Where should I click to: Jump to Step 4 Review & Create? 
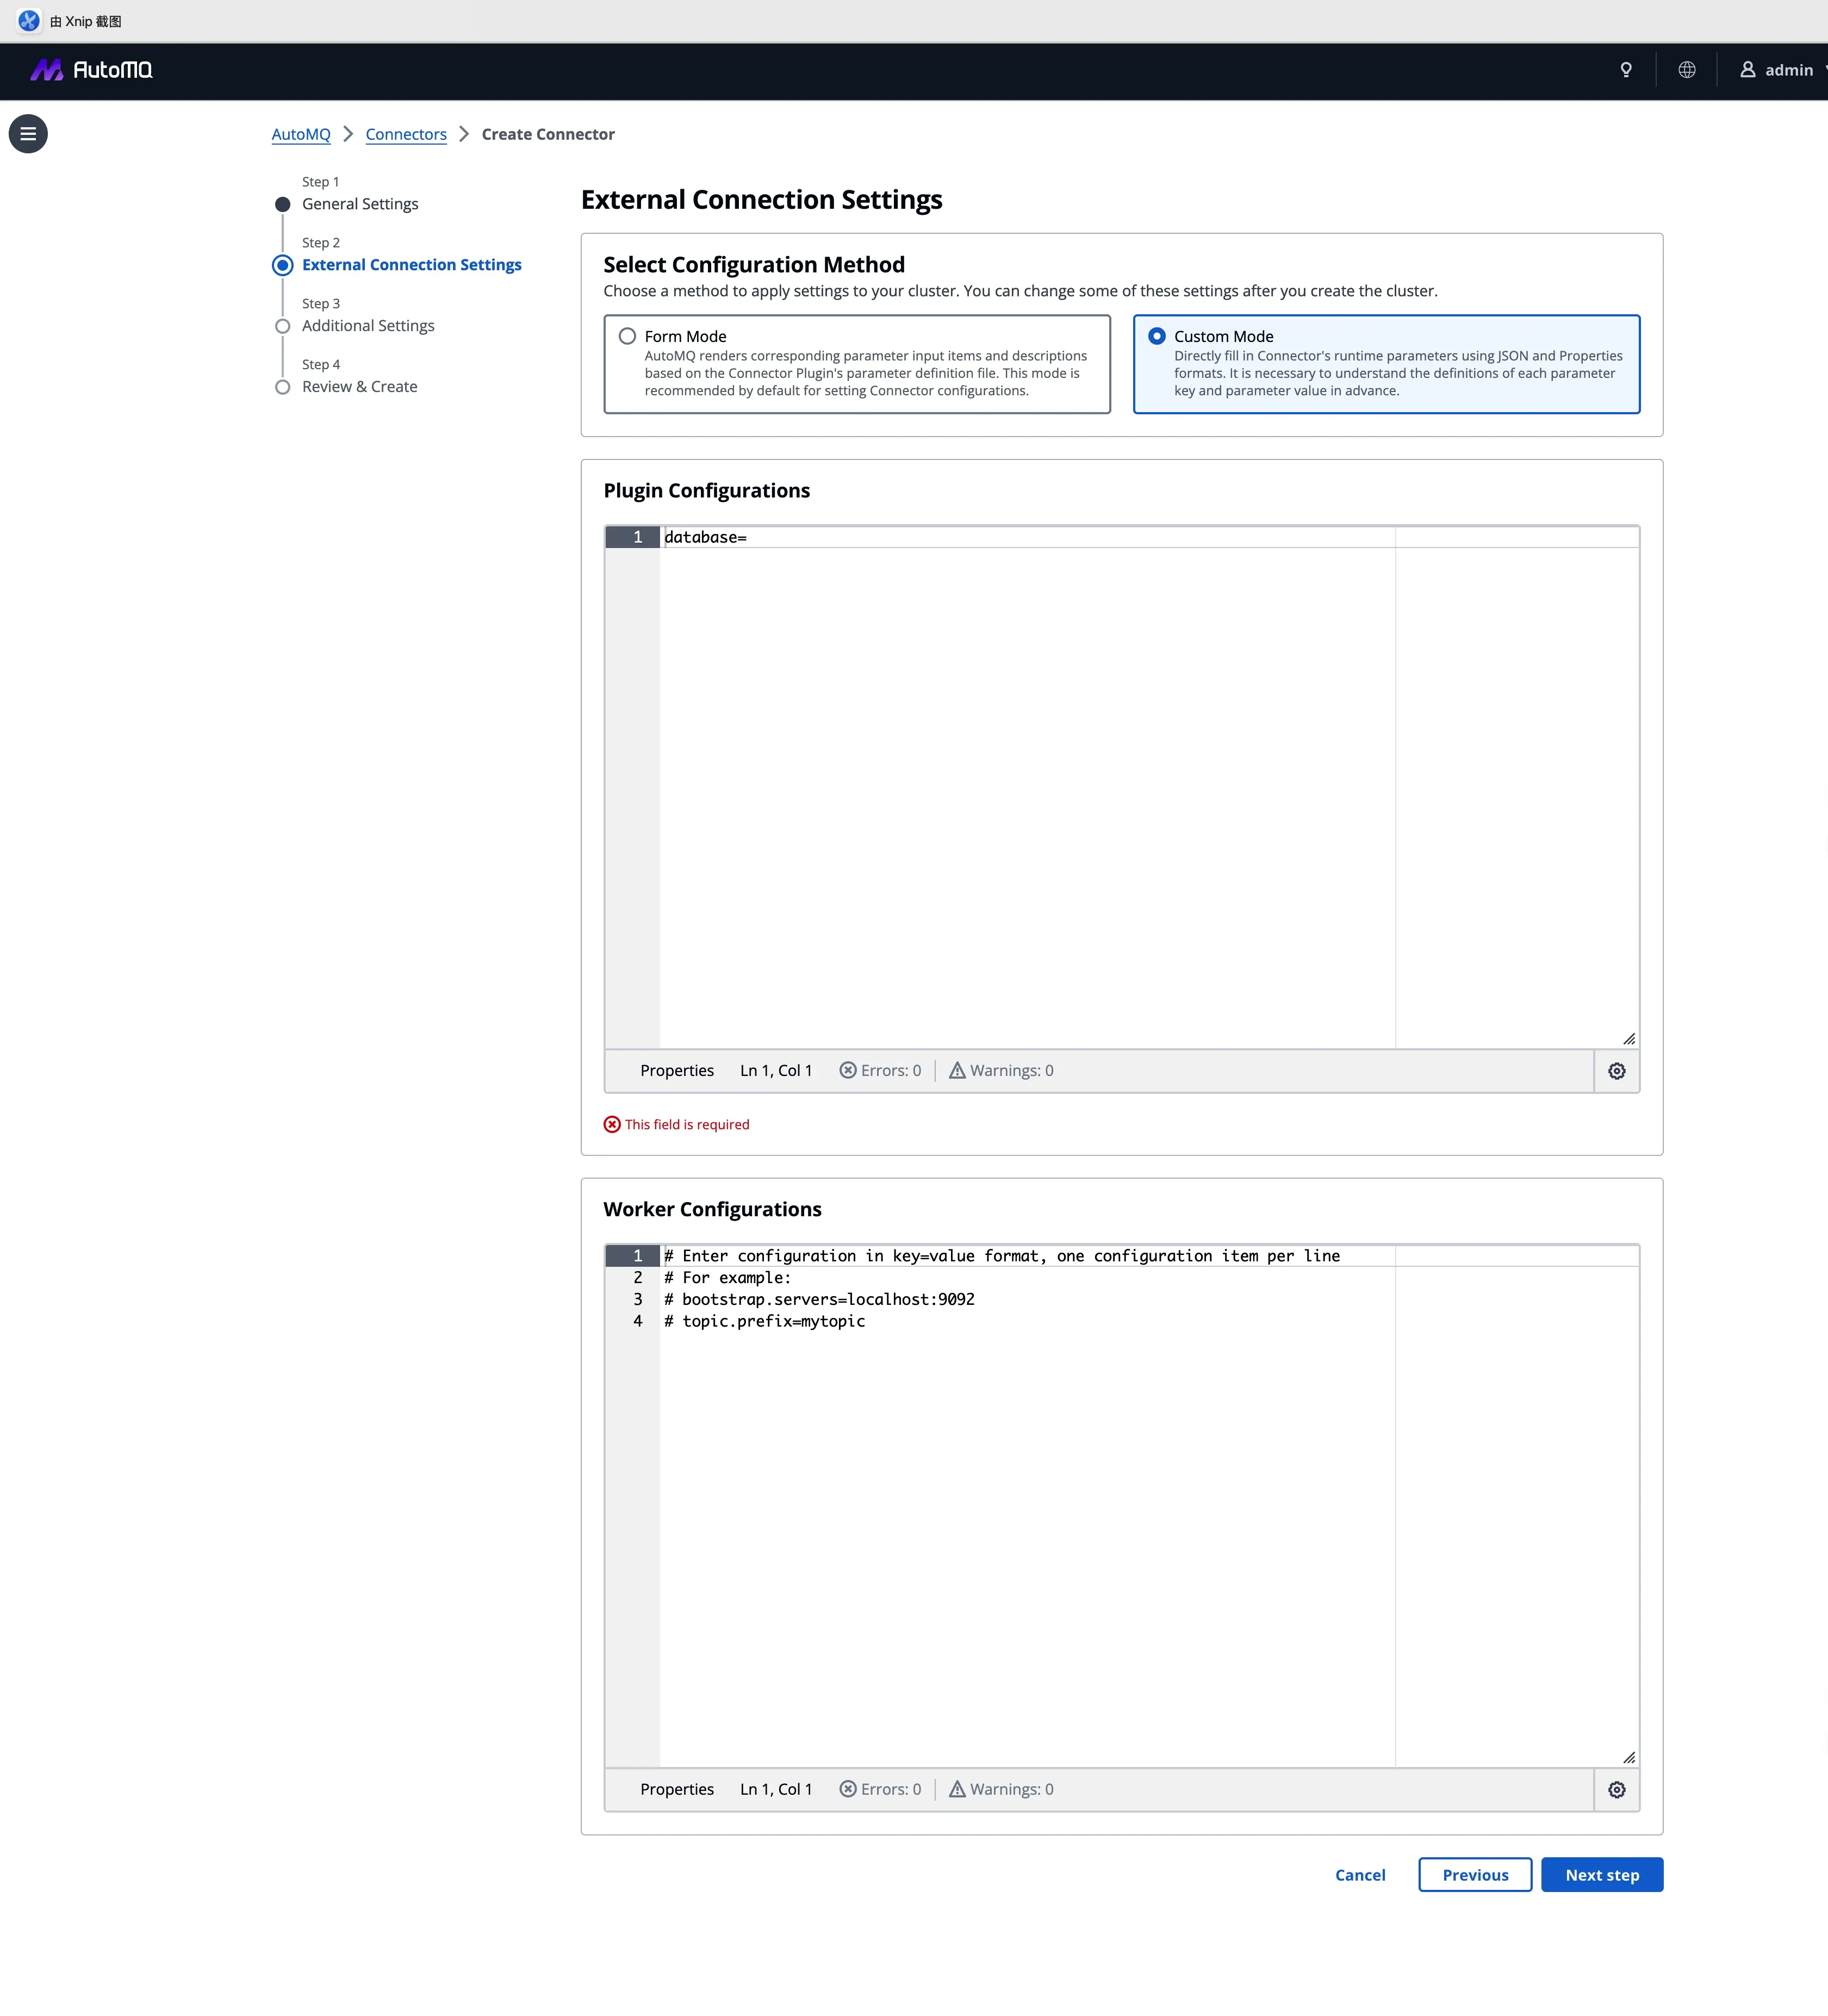(x=359, y=387)
